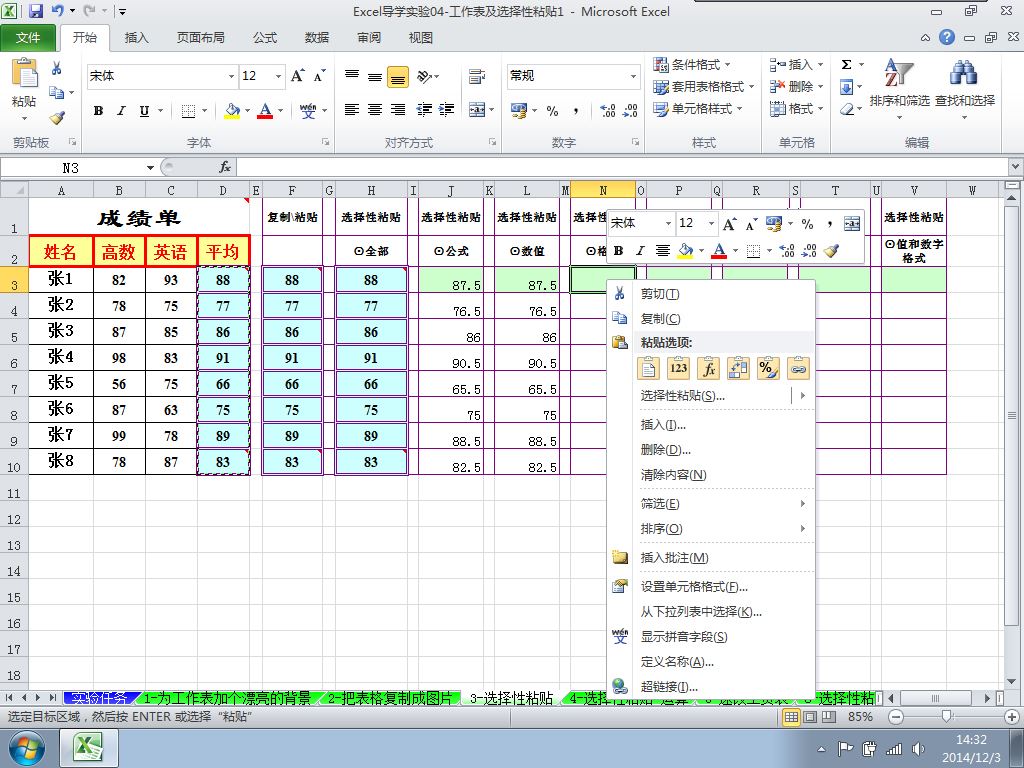Toggle the highlighted Bottom Align button
Image resolution: width=1024 pixels, height=768 pixels.
point(398,76)
